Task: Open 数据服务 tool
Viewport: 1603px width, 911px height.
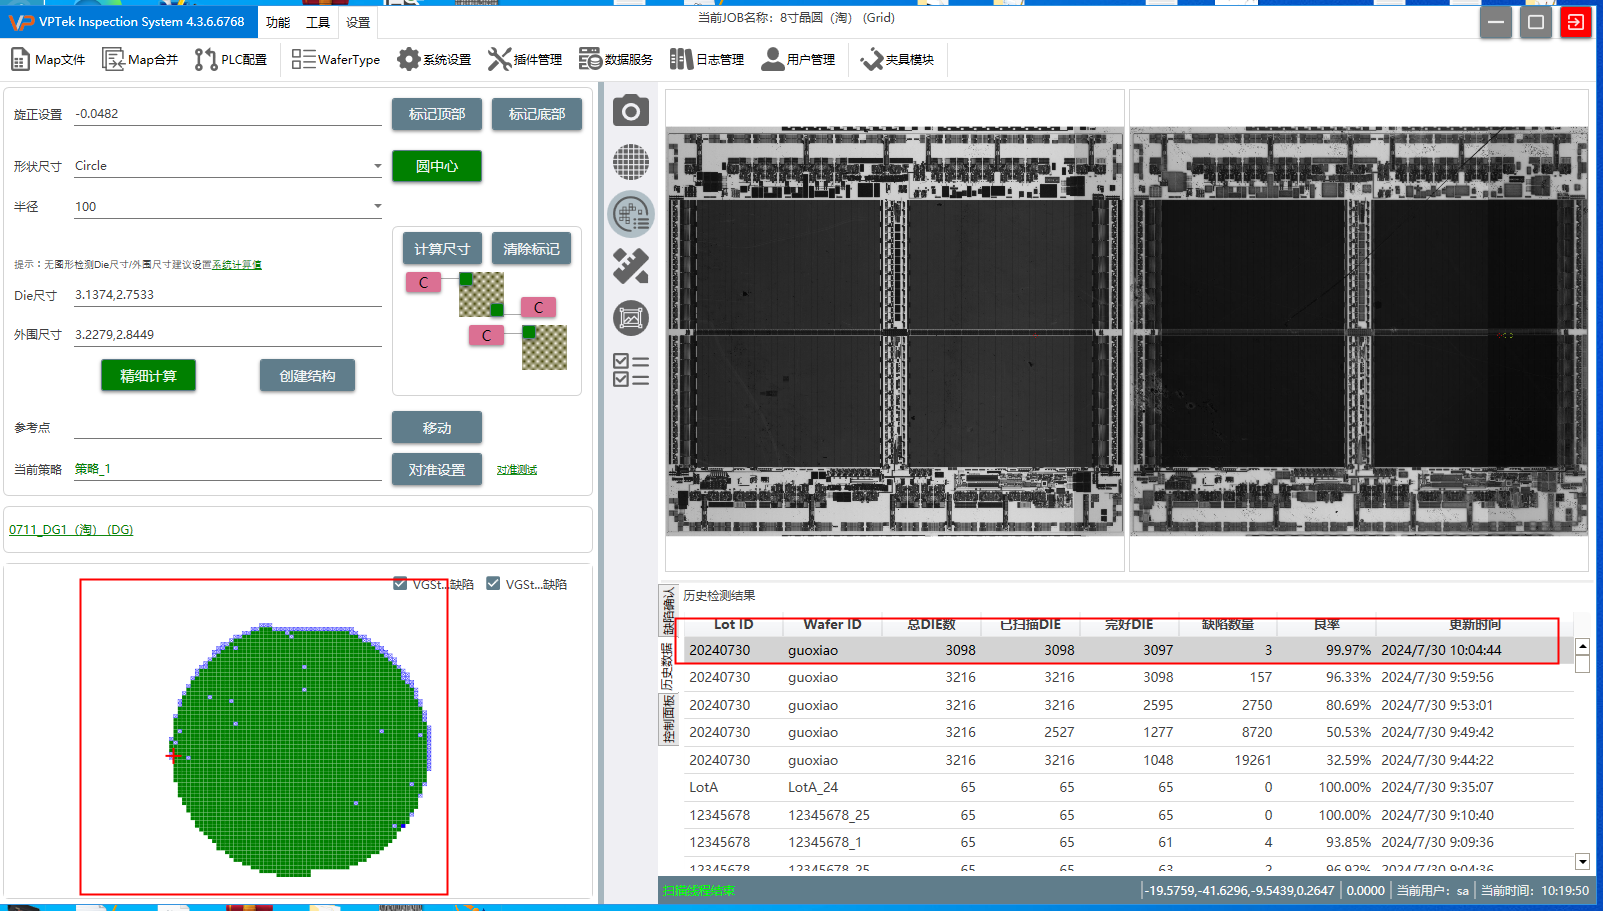Action: pyautogui.click(x=616, y=60)
